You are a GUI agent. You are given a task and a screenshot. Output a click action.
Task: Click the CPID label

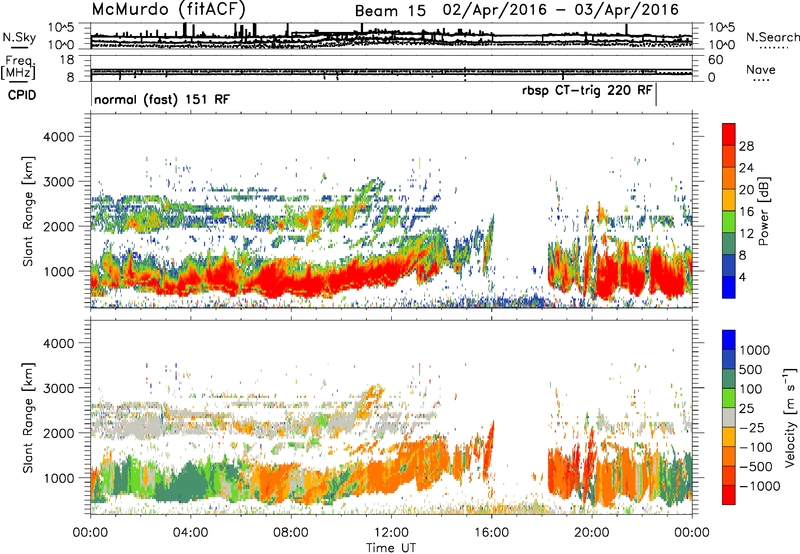pyautogui.click(x=22, y=95)
